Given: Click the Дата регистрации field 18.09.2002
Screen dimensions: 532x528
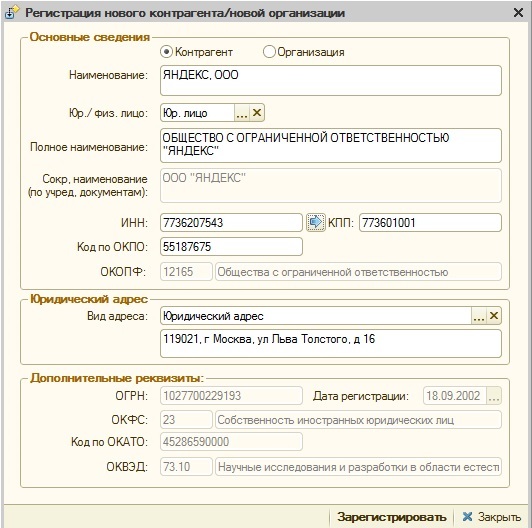Looking at the screenshot, I should (x=455, y=396).
